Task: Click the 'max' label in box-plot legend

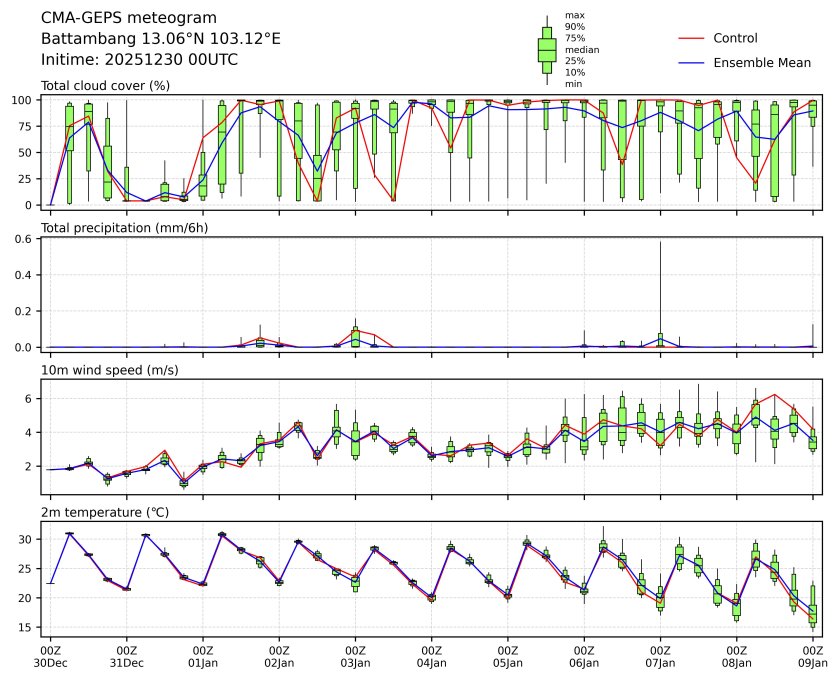Action: click(x=574, y=15)
